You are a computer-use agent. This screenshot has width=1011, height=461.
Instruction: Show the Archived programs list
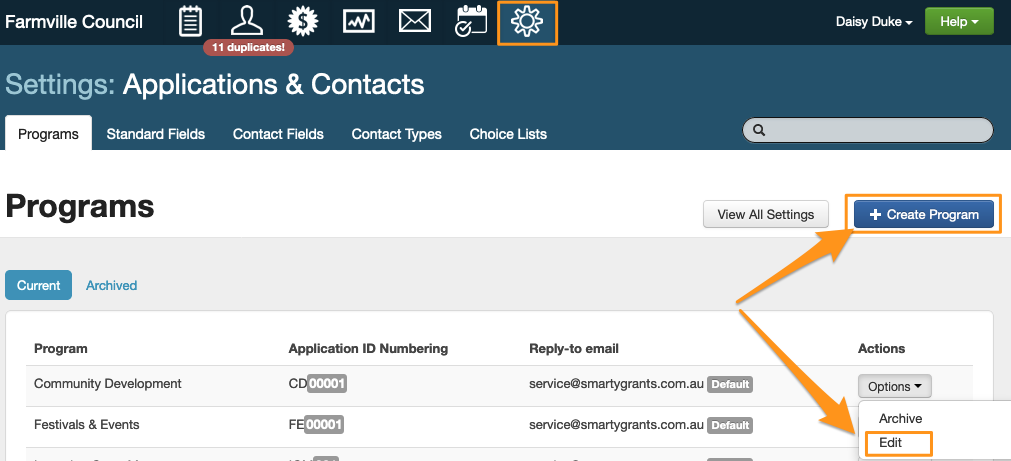pyautogui.click(x=111, y=285)
